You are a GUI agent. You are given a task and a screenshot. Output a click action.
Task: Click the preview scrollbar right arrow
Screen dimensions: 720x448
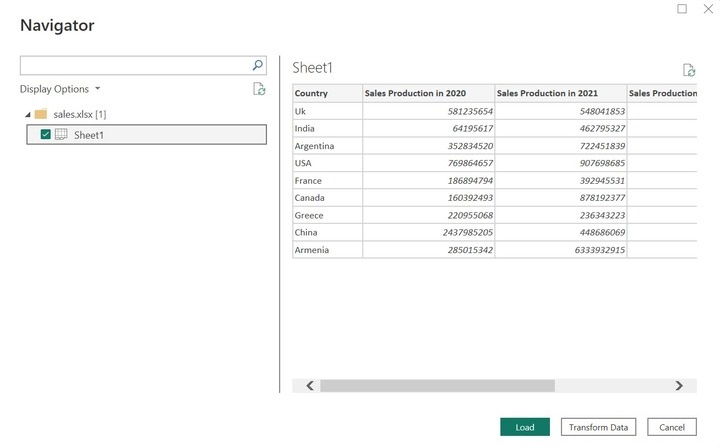click(679, 386)
